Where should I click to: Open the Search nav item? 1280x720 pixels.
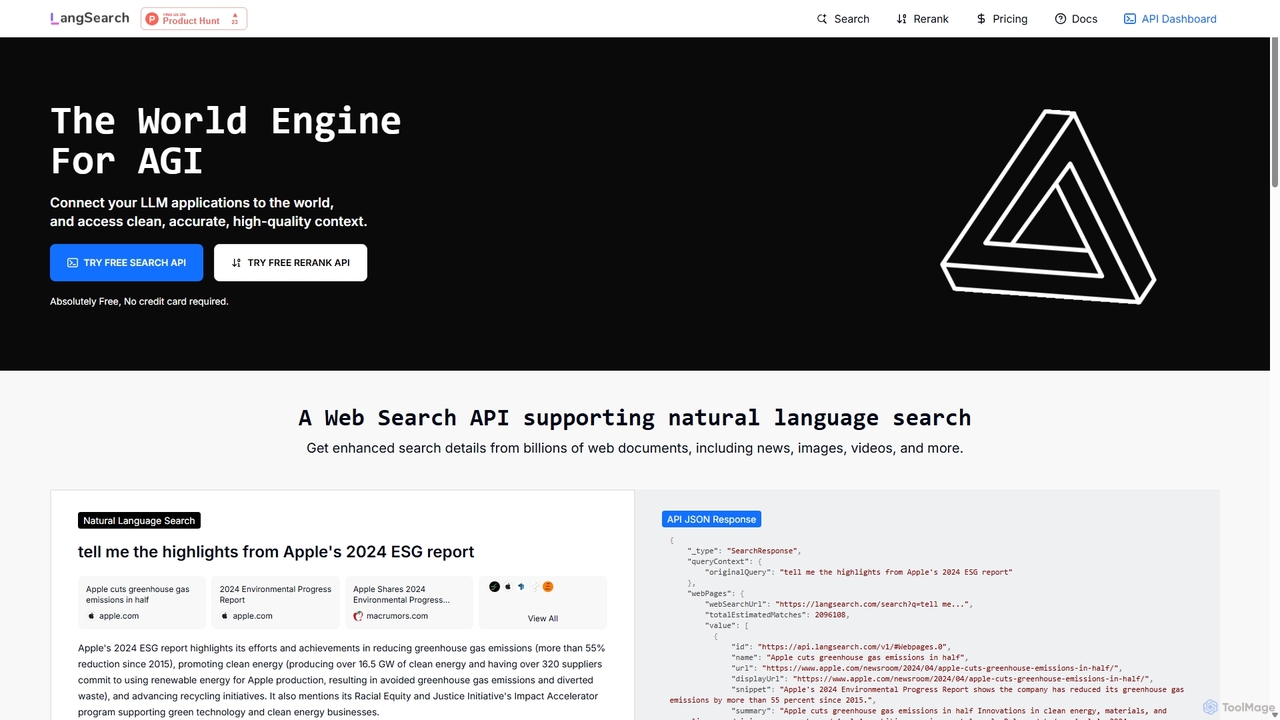(843, 19)
